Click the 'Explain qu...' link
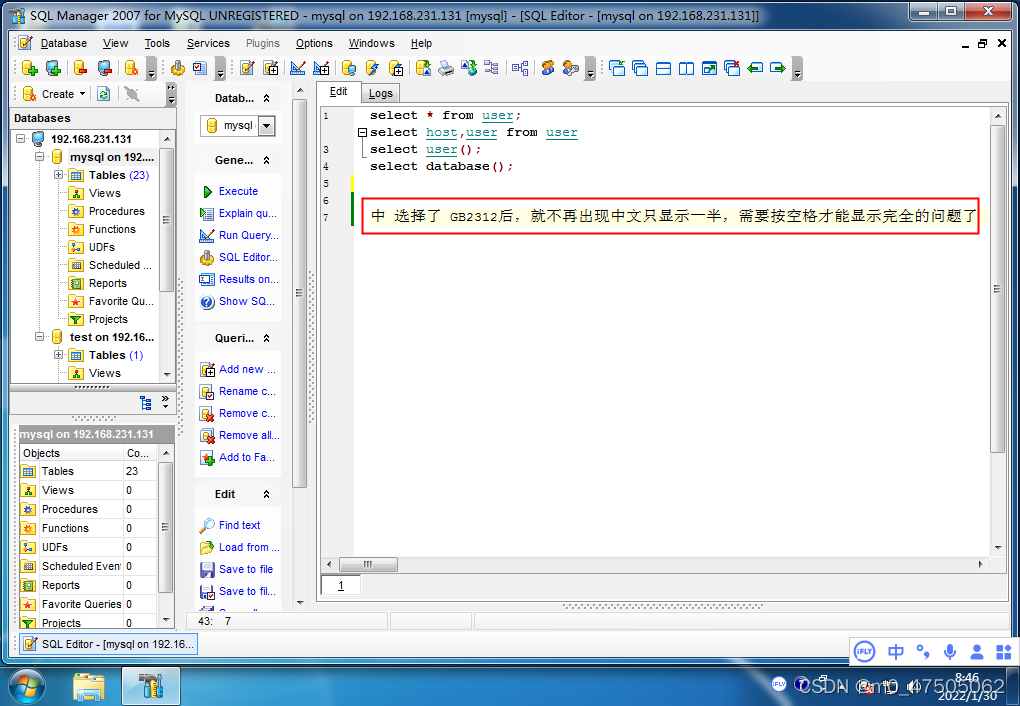This screenshot has width=1020, height=706. pyautogui.click(x=248, y=213)
